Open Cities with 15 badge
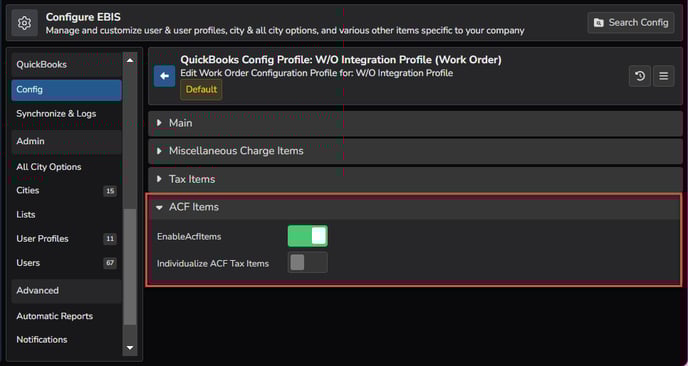 (x=66, y=190)
